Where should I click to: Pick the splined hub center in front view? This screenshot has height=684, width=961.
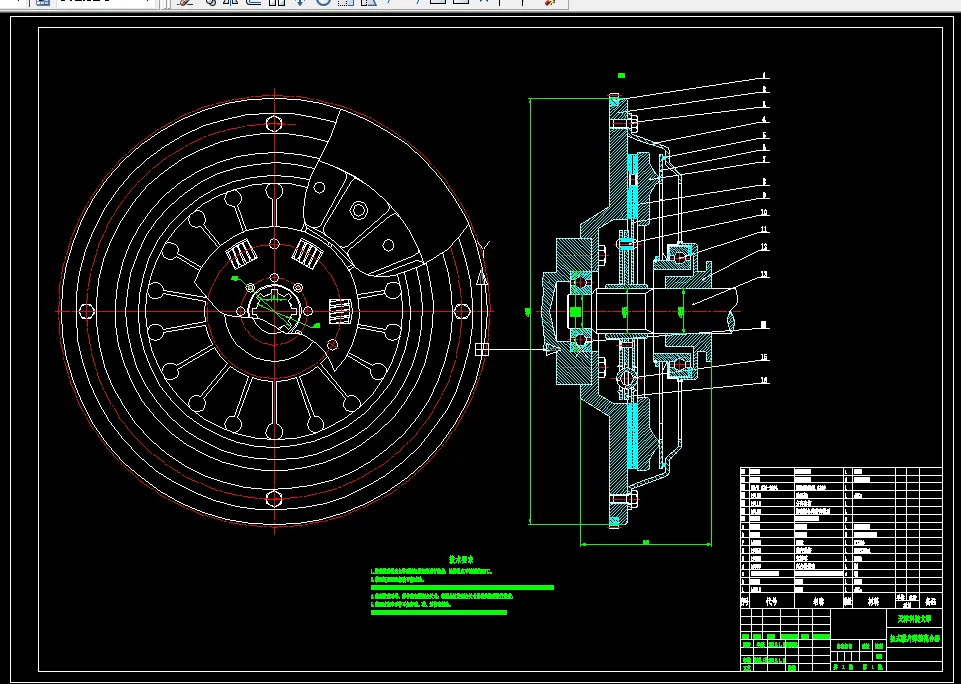(x=275, y=311)
